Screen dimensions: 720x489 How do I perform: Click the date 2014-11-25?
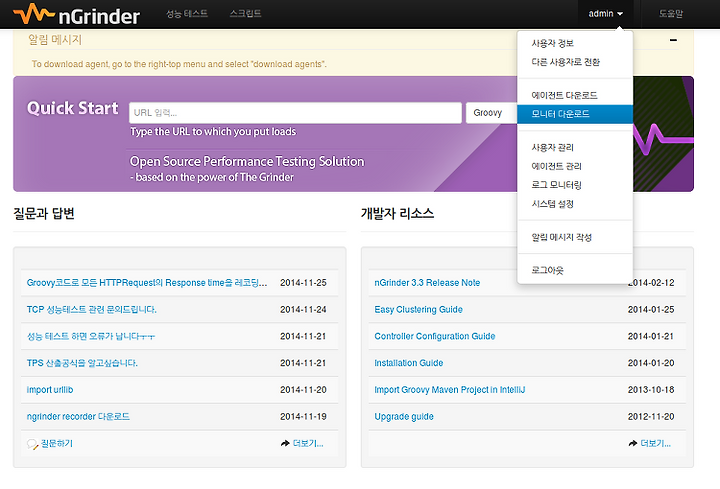pos(303,283)
